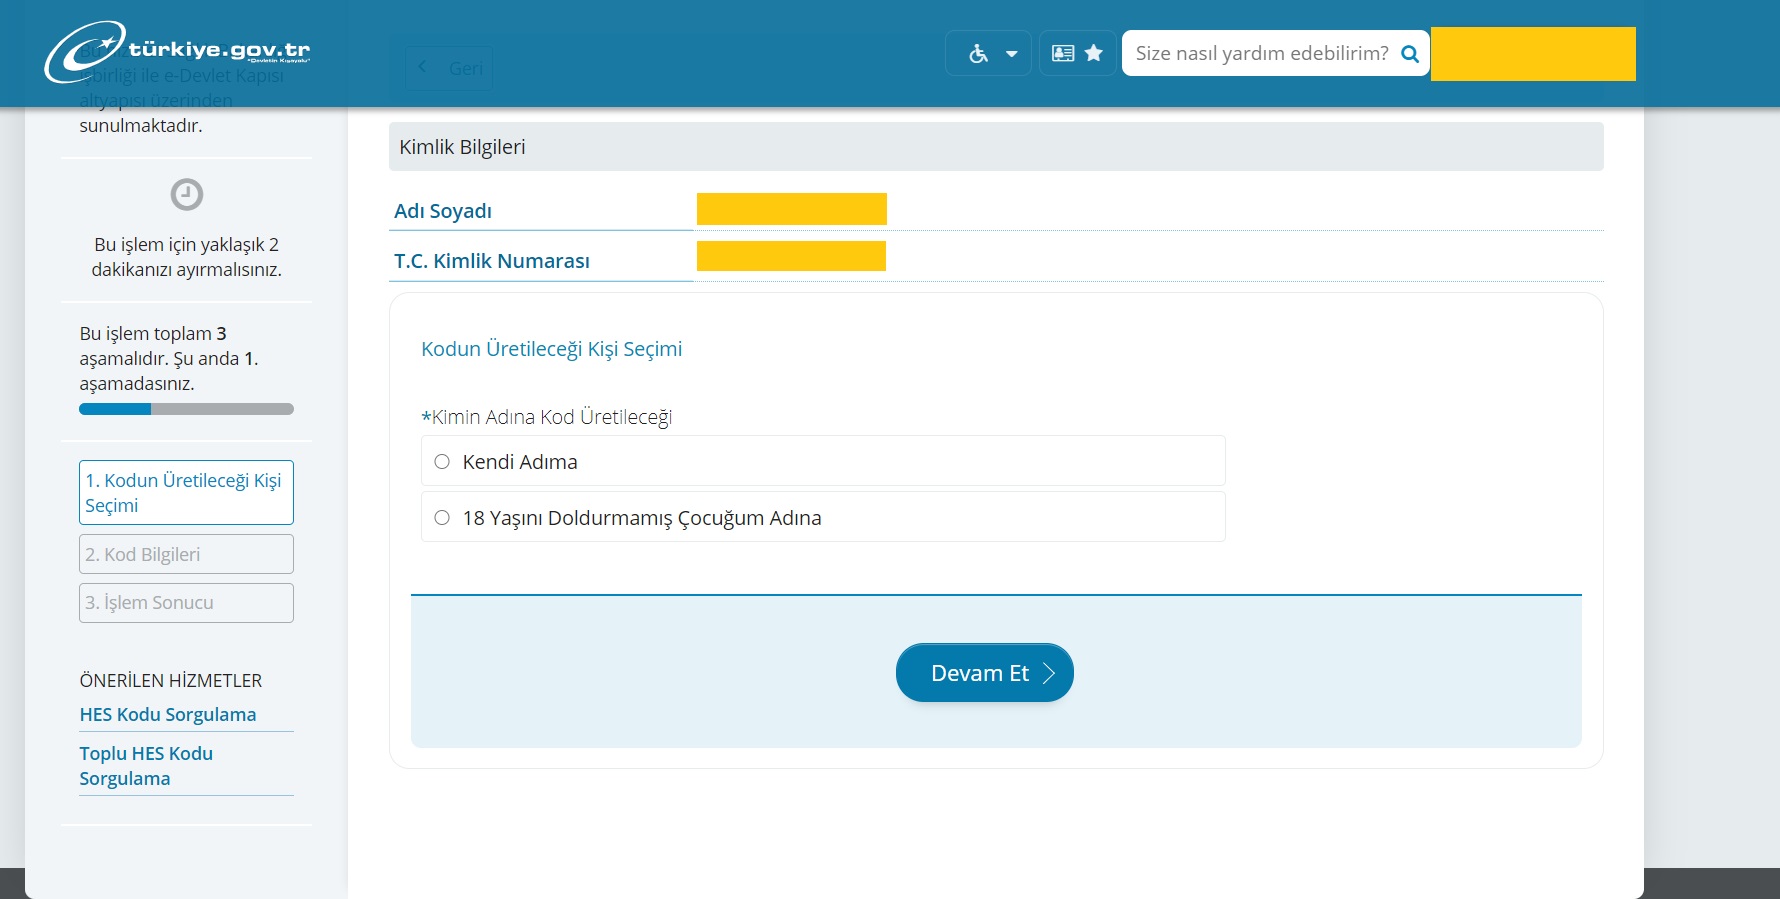The height and width of the screenshot is (899, 1780).
Task: Expand the accessibility dropdown arrow
Action: click(x=1012, y=54)
